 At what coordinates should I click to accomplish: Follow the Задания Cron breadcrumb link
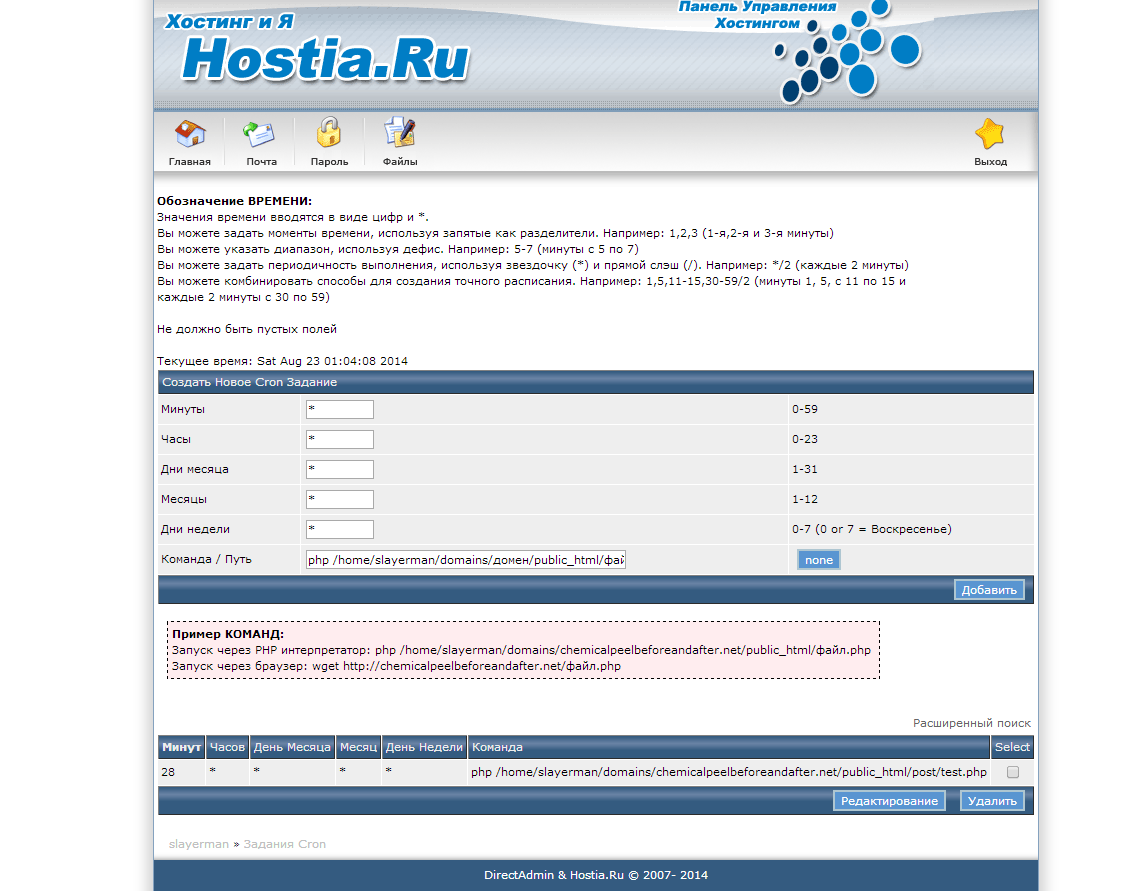pyautogui.click(x=284, y=844)
